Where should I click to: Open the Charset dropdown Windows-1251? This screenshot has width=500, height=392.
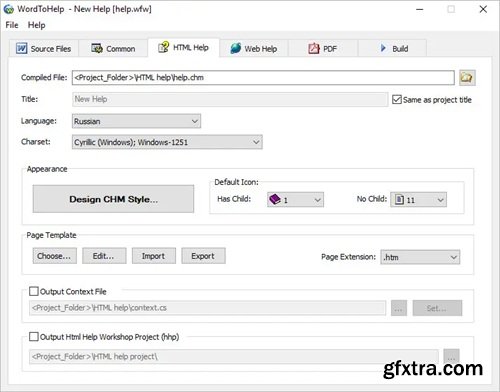(x=167, y=142)
